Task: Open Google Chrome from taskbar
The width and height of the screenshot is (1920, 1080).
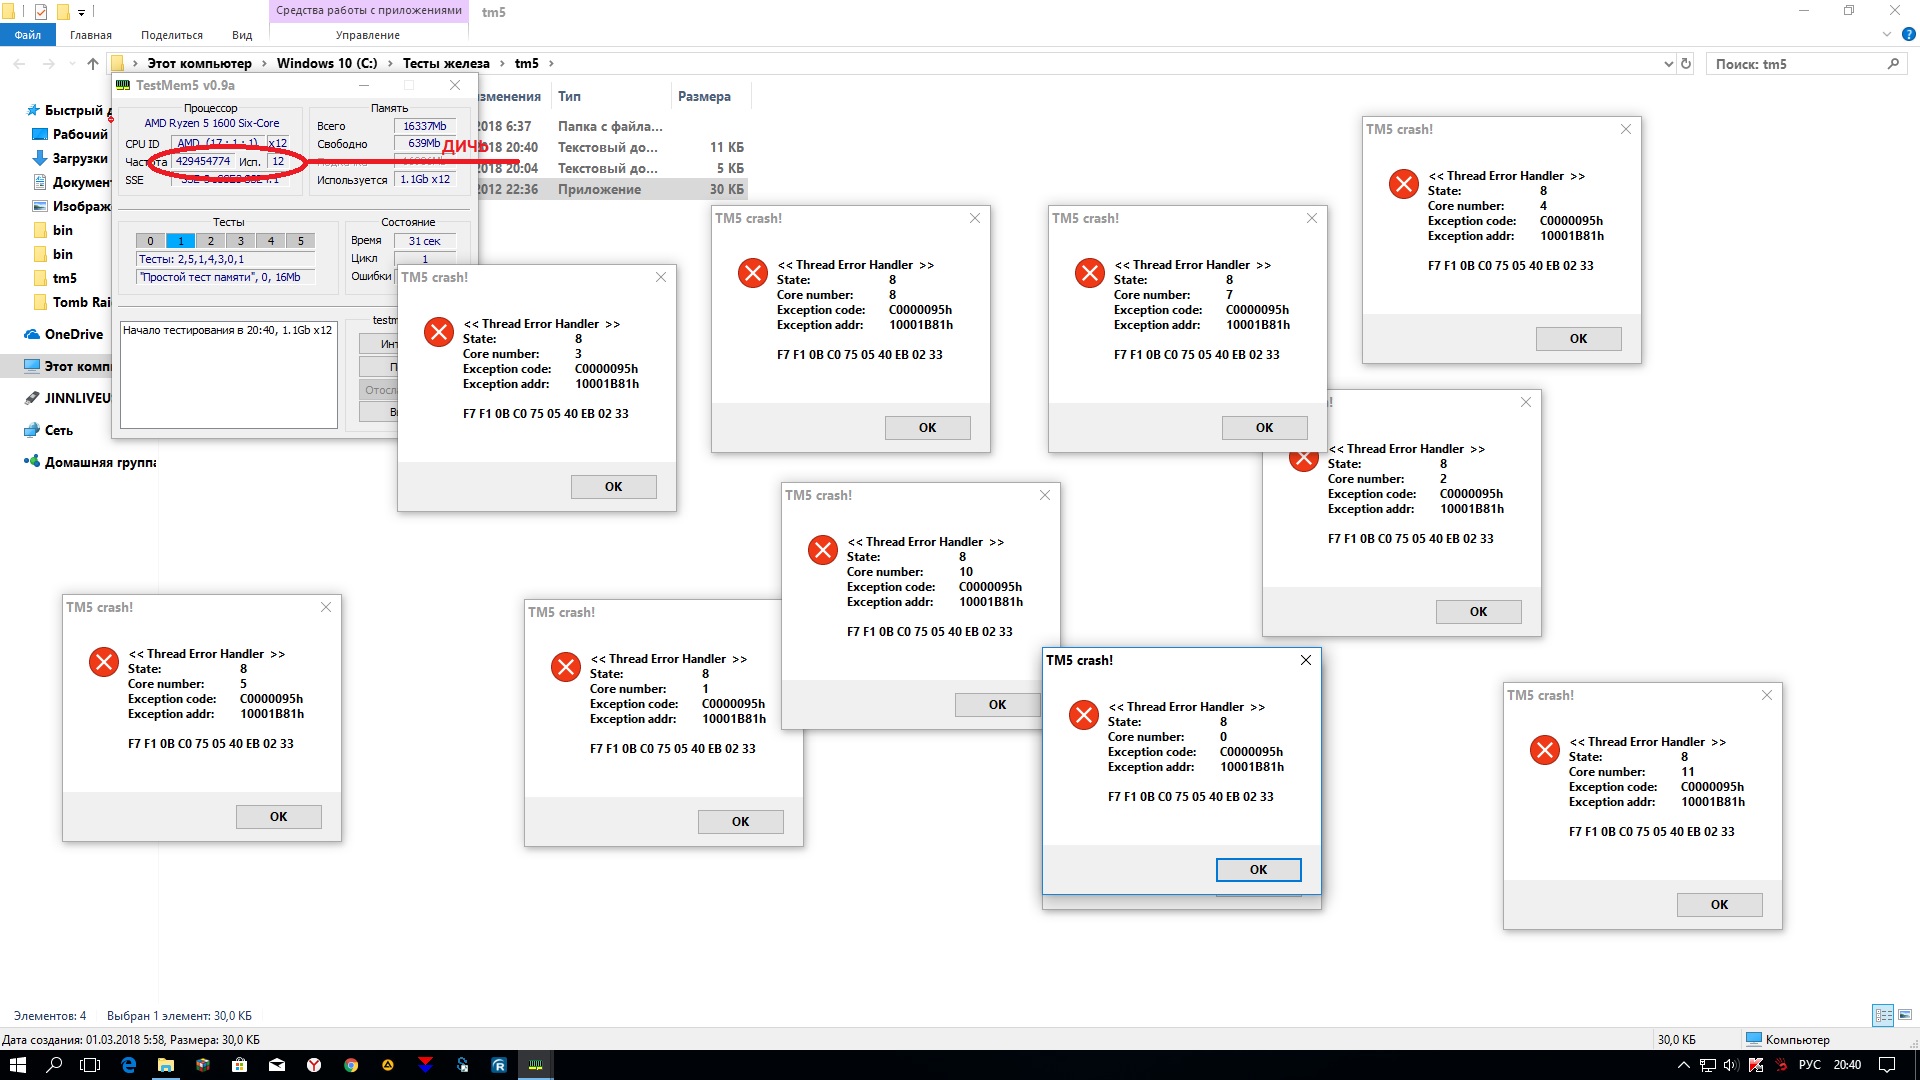Action: click(x=351, y=1065)
